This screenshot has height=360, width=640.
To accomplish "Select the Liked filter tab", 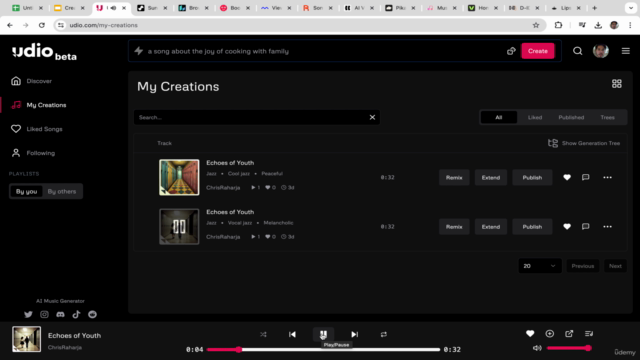I will [535, 117].
